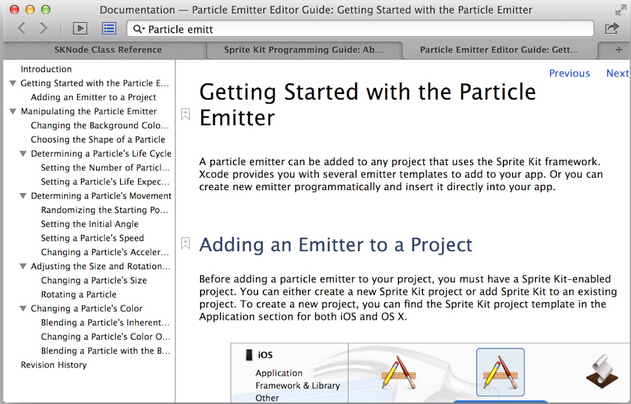Collapse Manipulating the Particle Emitter section
Screen dimensions: 631x404
coord(12,112)
